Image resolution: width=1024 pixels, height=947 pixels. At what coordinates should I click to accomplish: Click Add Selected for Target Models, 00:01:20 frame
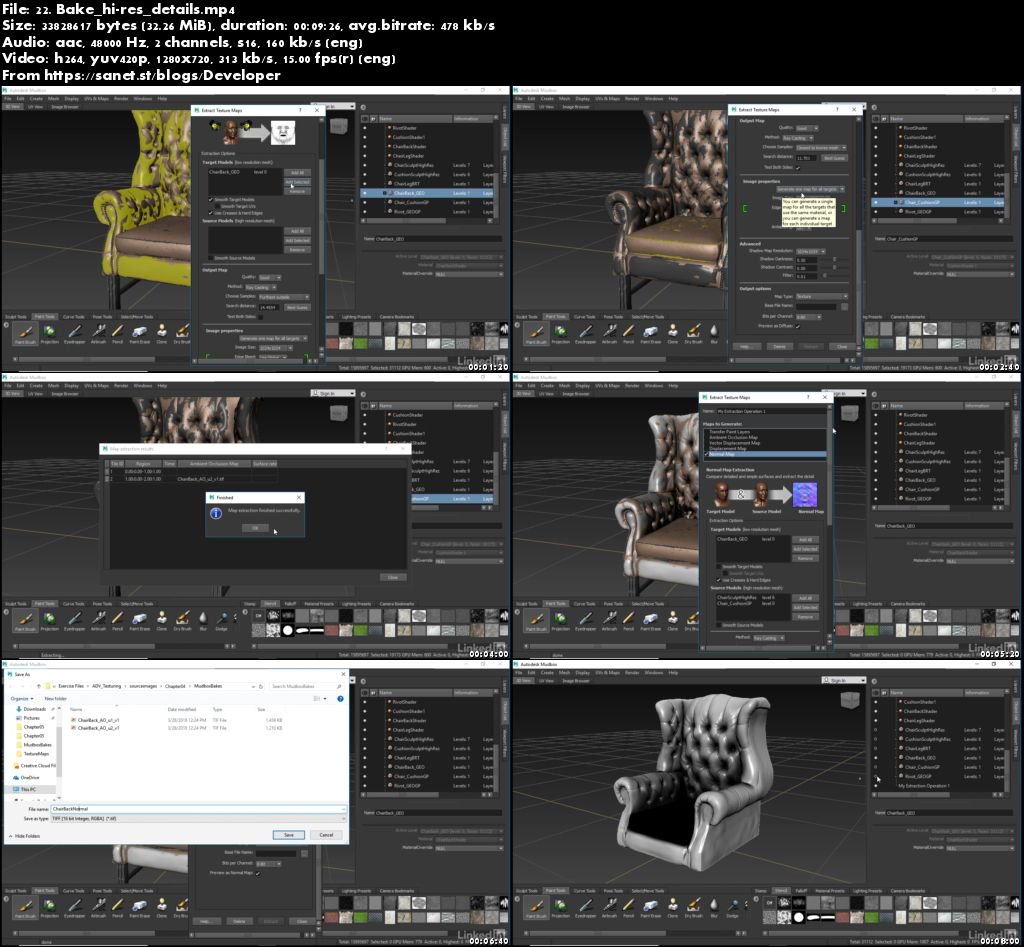coord(297,182)
